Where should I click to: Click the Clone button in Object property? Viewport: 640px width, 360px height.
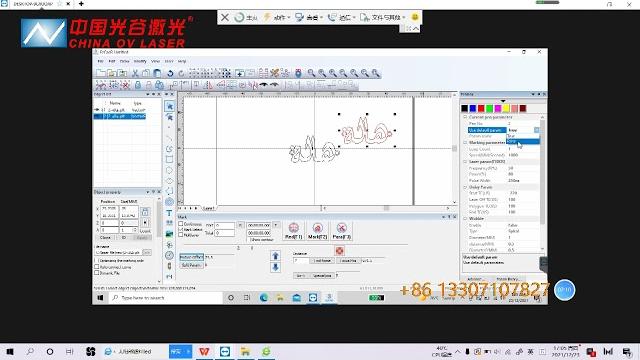[x=105, y=238]
